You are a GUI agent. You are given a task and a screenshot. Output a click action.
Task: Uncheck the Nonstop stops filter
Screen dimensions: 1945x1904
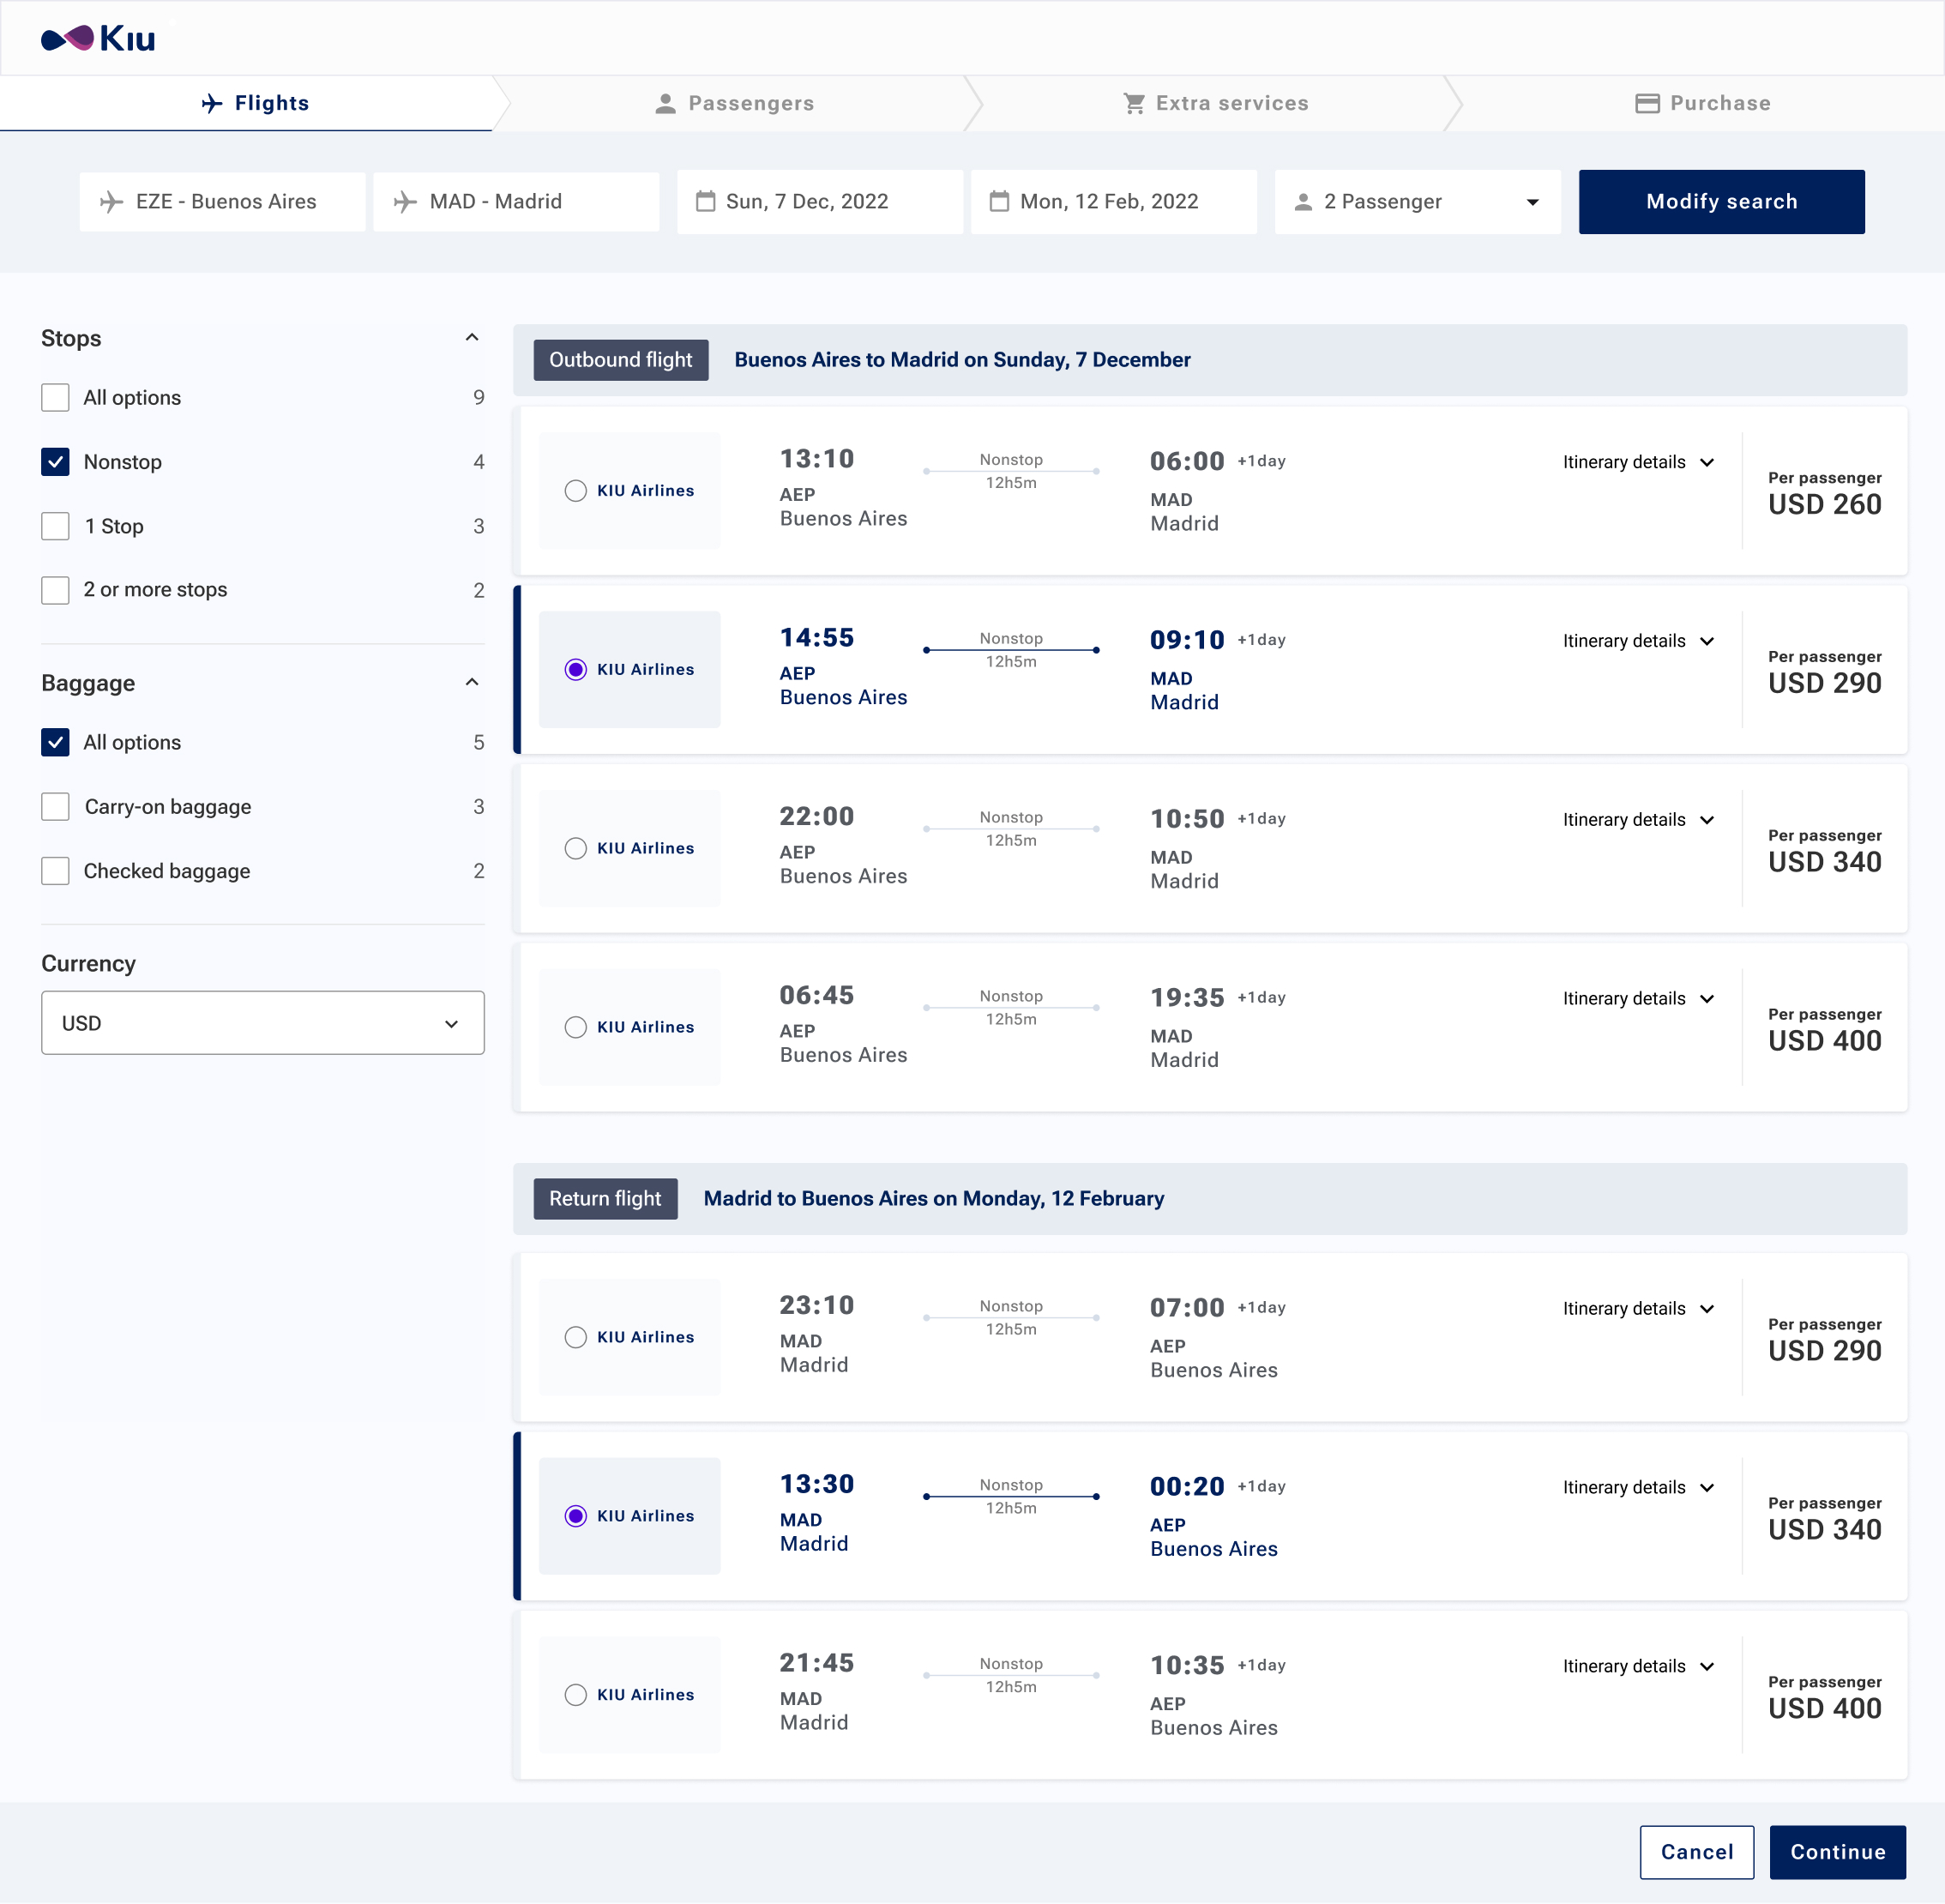click(x=56, y=462)
